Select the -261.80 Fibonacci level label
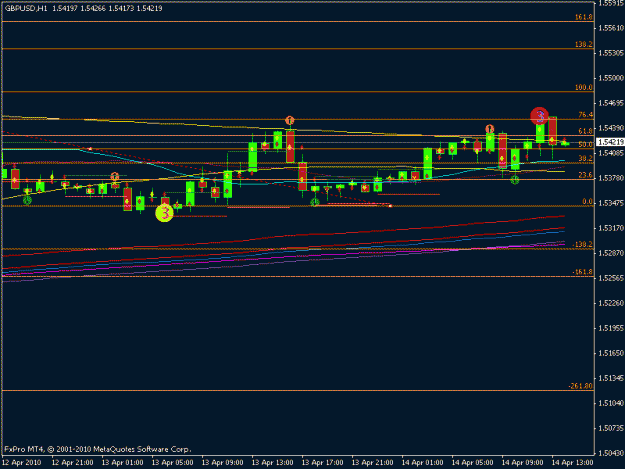The image size is (625, 469). (x=580, y=386)
